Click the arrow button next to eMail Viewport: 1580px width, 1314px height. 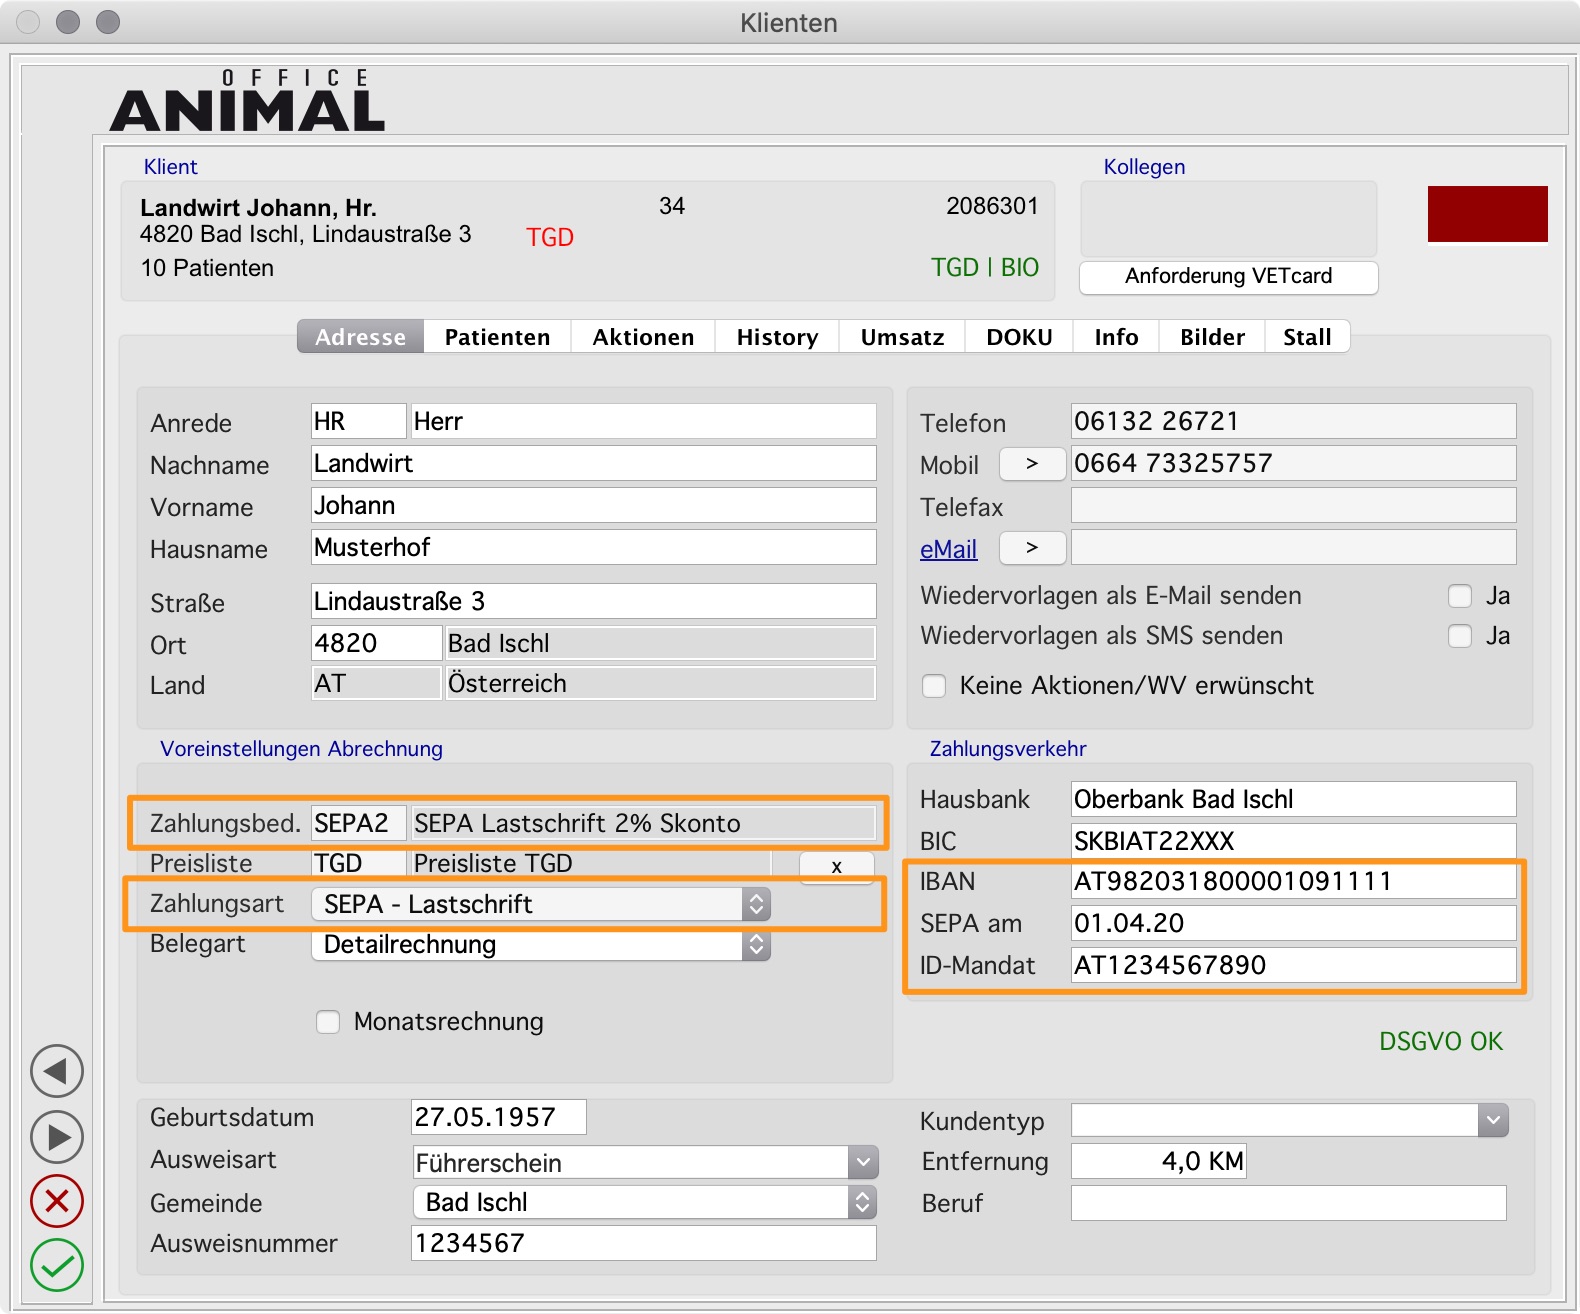coord(1032,548)
